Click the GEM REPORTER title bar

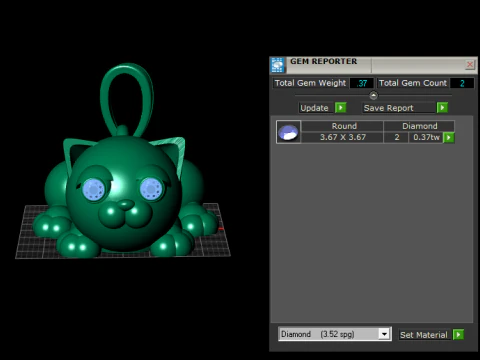click(373, 65)
